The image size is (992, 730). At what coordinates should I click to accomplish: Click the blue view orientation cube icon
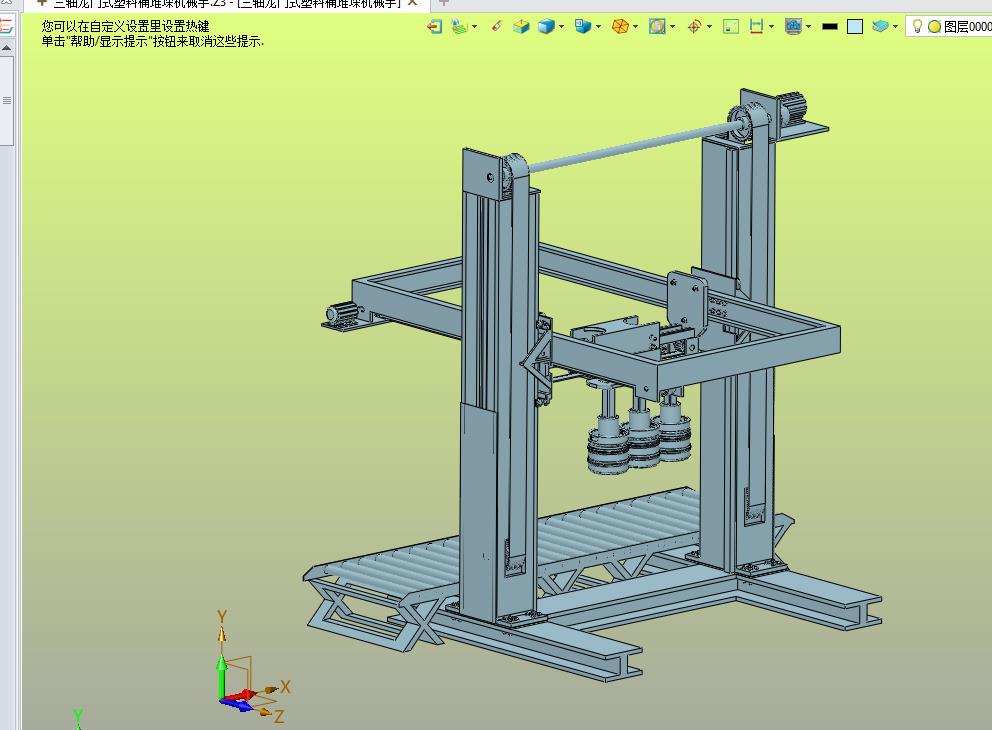583,27
